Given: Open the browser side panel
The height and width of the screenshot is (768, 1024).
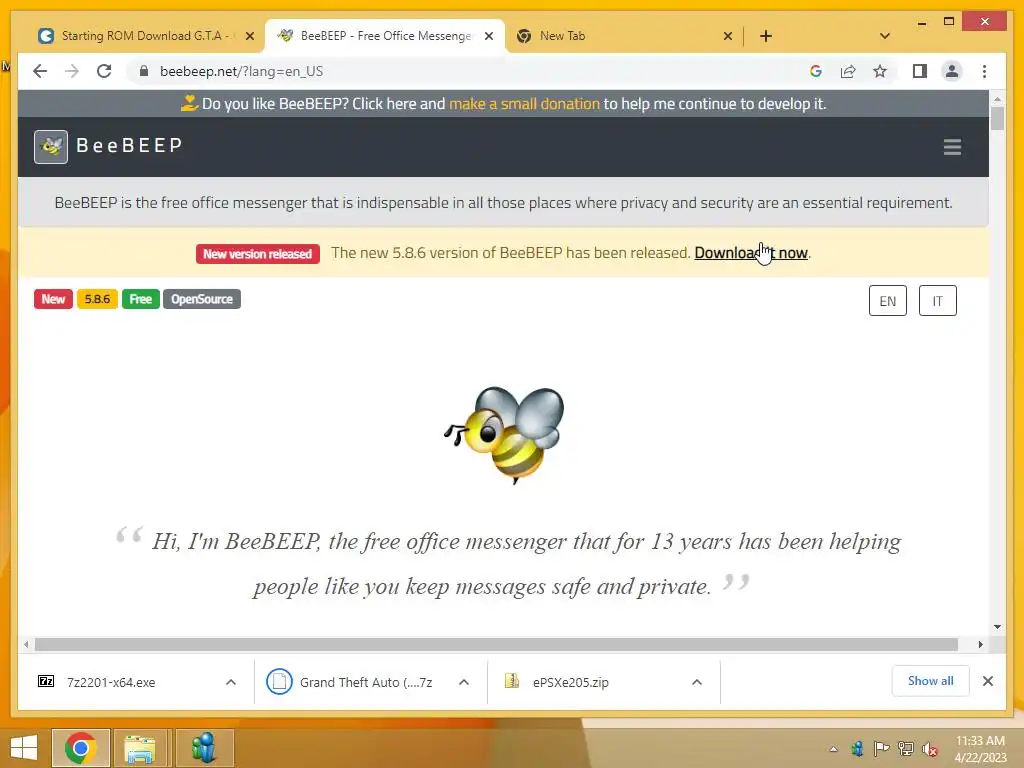Looking at the screenshot, I should pos(920,71).
